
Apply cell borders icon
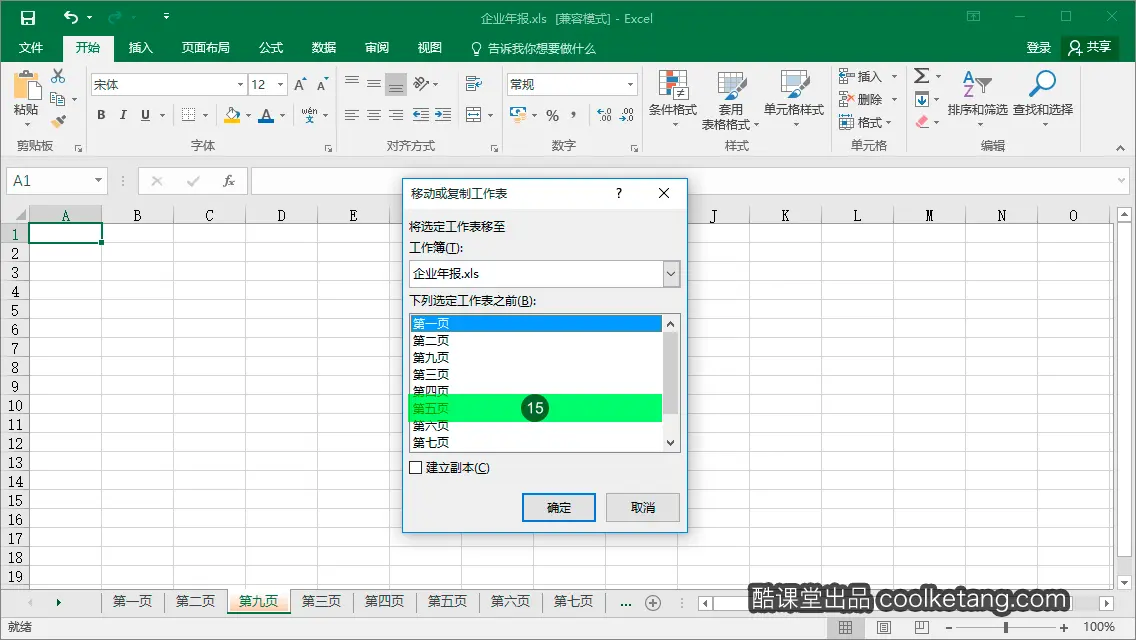(x=188, y=115)
